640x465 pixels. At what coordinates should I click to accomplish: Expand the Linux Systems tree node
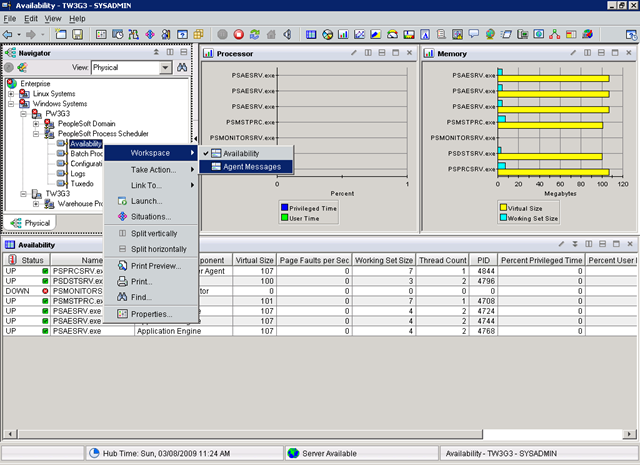point(11,93)
